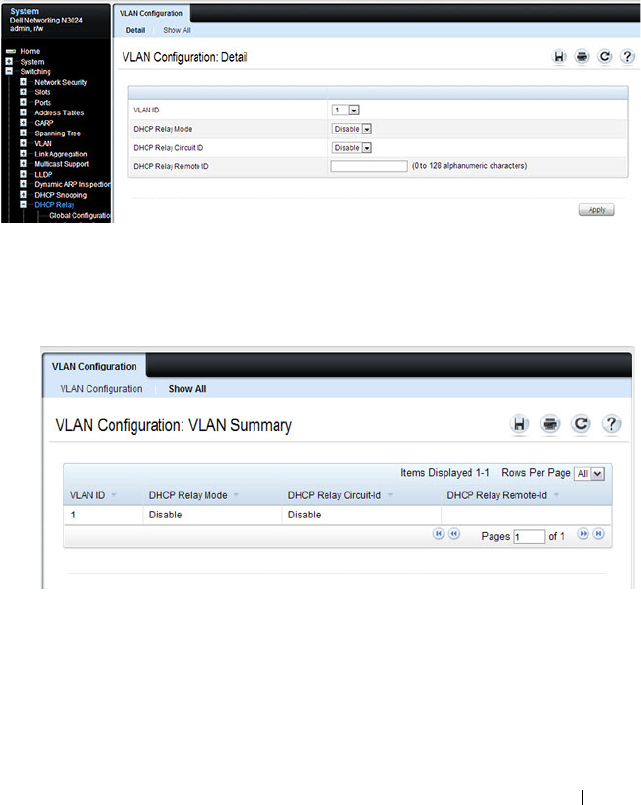Viewport: 641px width, 805px height.
Task: Expand the Ports tree node
Action: (23, 102)
